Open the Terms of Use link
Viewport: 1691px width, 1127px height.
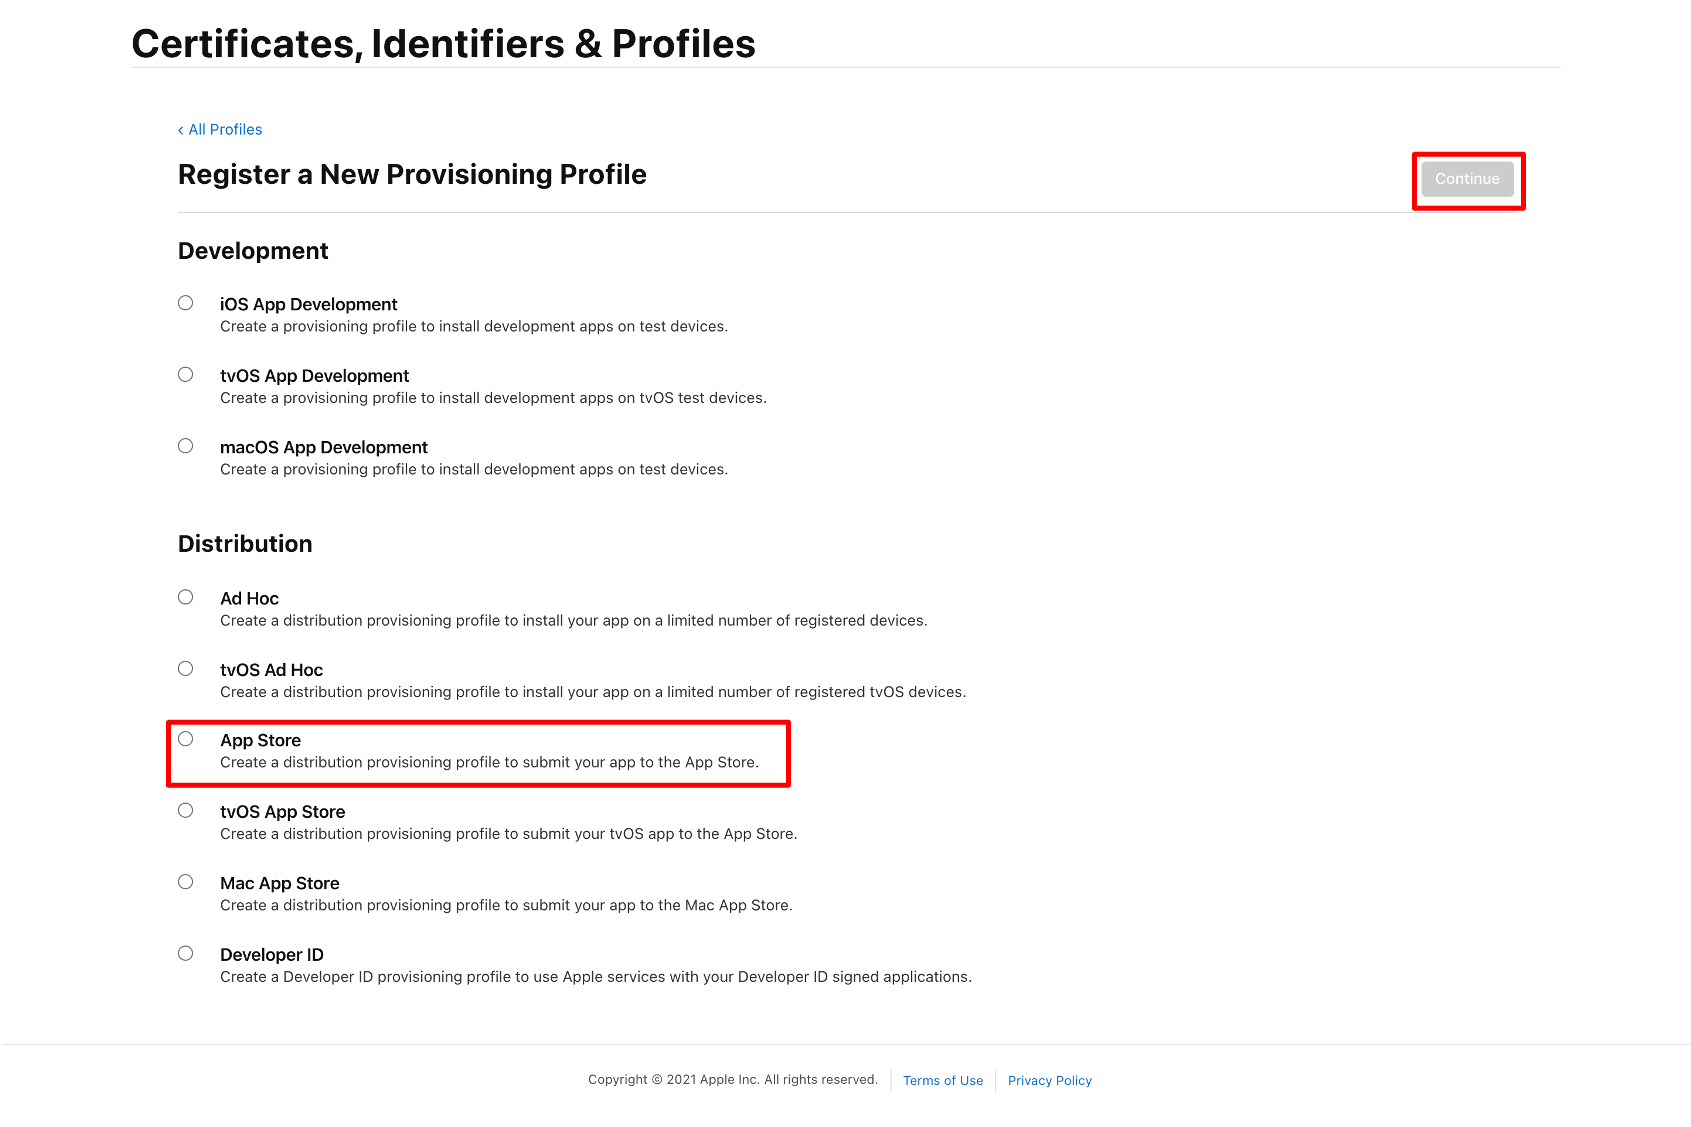point(943,1081)
